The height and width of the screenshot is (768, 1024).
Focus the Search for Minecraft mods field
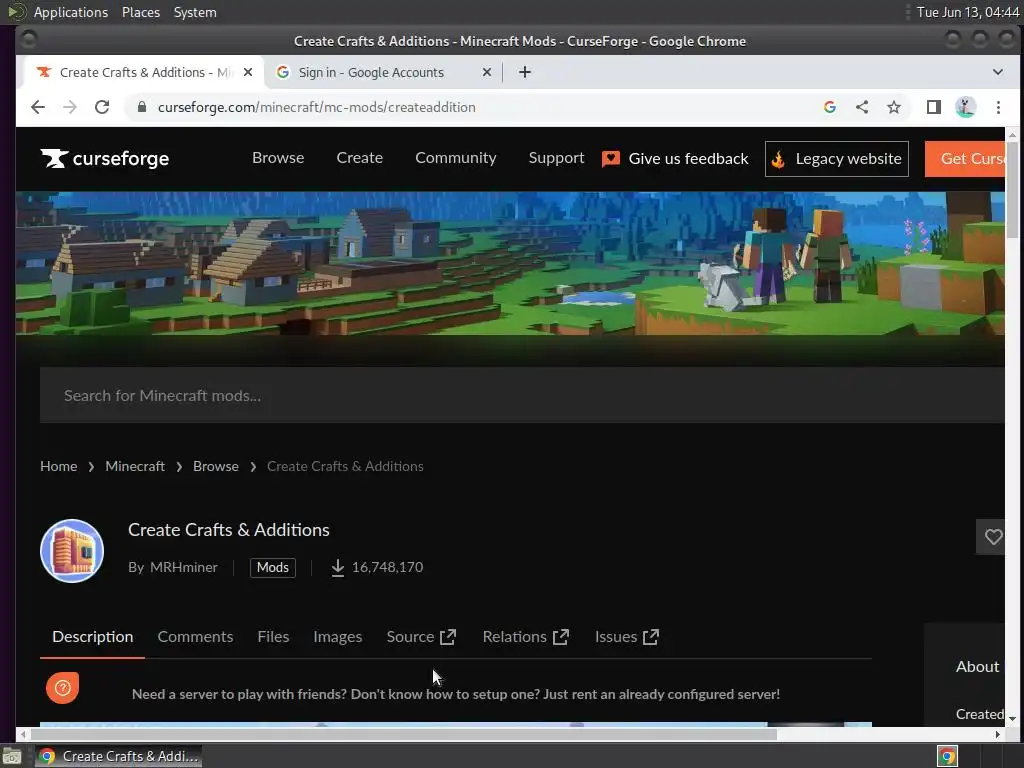click(x=522, y=395)
